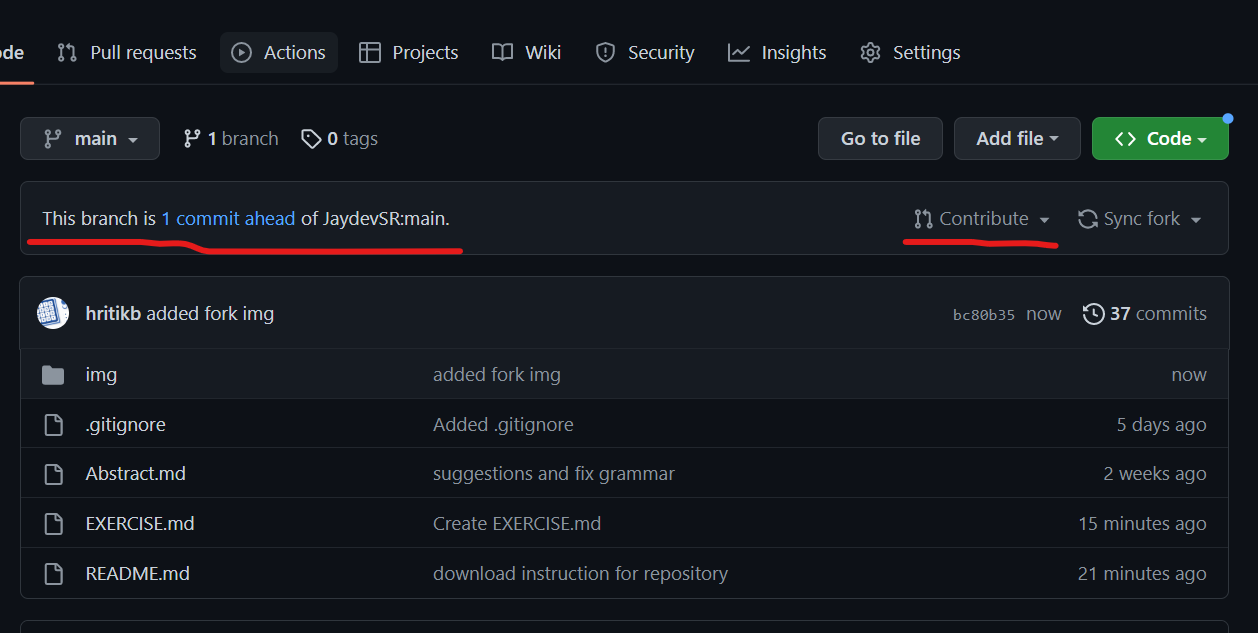Viewport: 1258px width, 633px height.
Task: Open the green Code dropdown
Action: [x=1160, y=138]
